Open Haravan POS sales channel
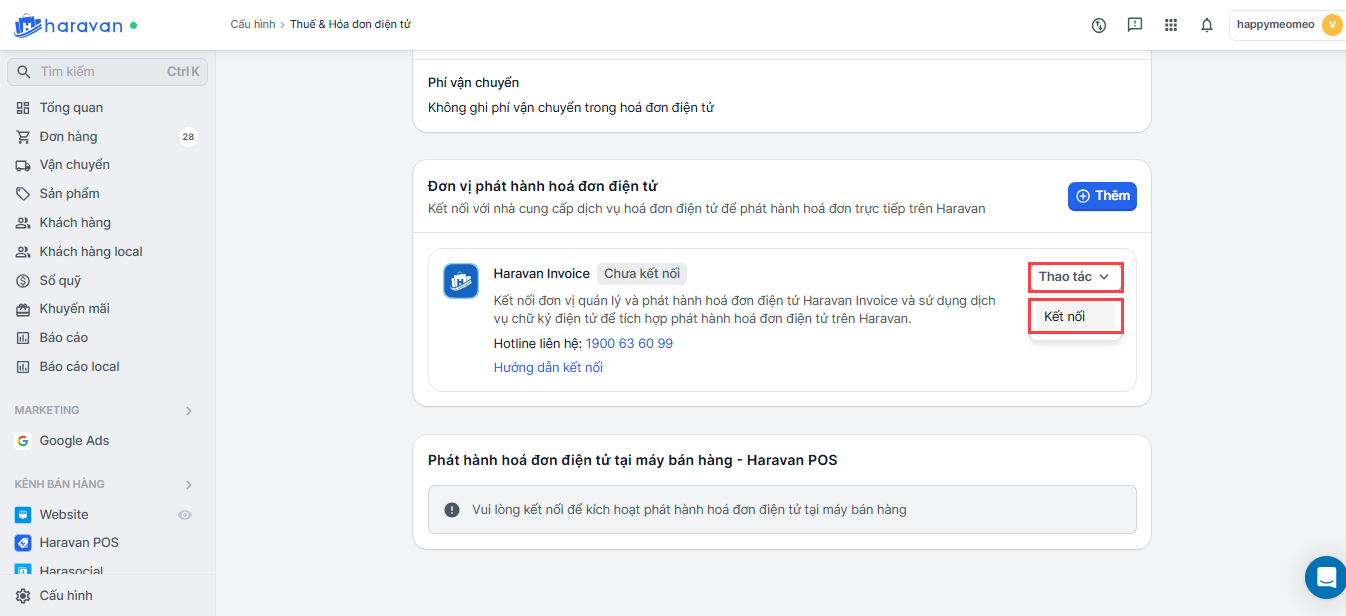Viewport: 1346px width, 616px height. pyautogui.click(x=79, y=543)
